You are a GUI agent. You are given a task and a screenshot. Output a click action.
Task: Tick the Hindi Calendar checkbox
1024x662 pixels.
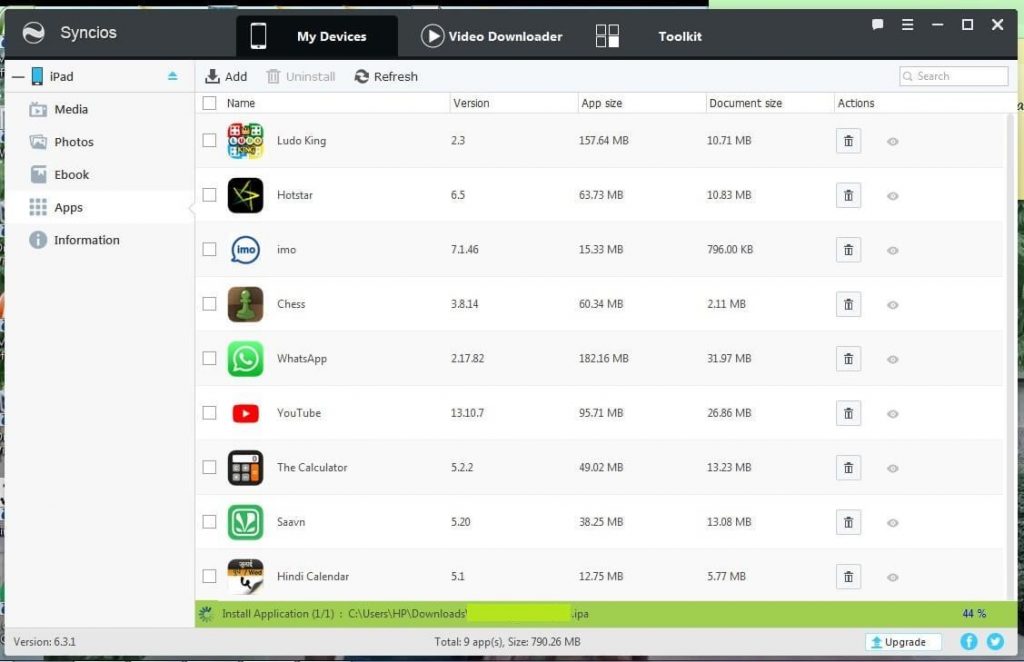209,576
